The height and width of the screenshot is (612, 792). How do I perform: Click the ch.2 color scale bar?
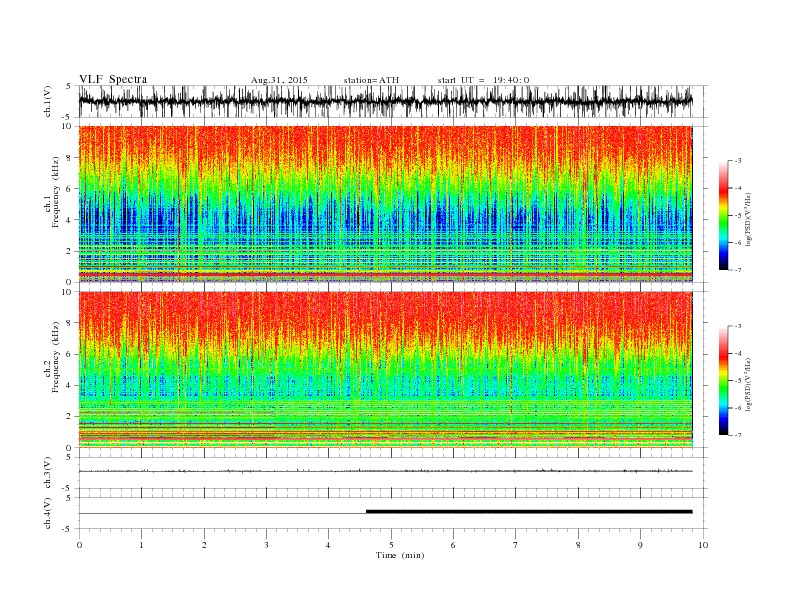pos(723,380)
